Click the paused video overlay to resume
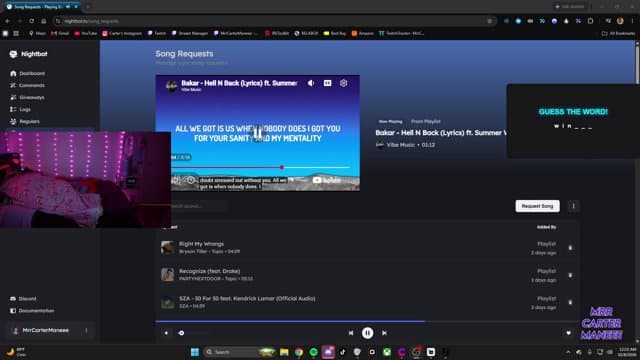Image resolution: width=640 pixels, height=360 pixels. pos(258,133)
